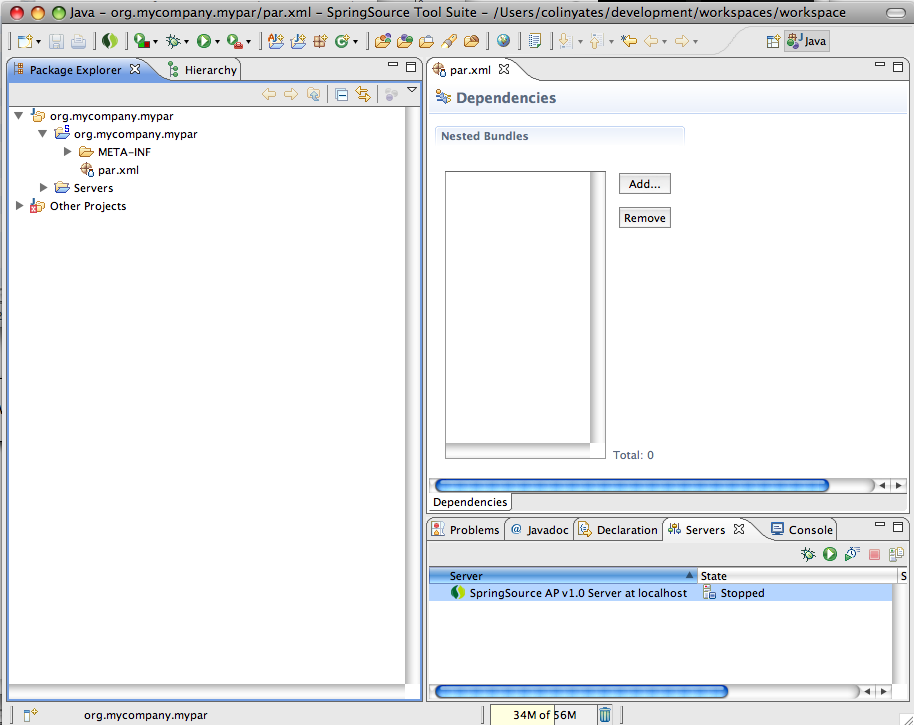Select the META-INF folder row
Viewport: 914px width, 725px height.
tap(124, 152)
